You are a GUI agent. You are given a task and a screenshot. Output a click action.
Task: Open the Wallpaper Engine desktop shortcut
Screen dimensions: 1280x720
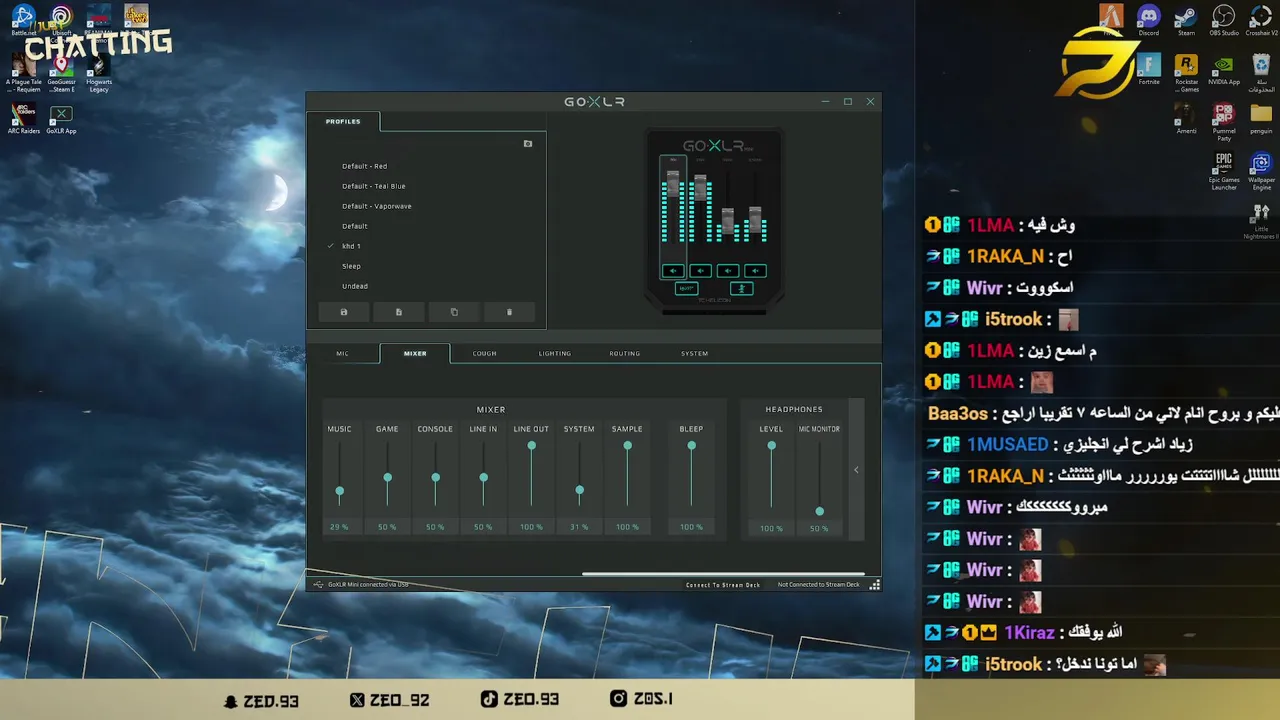(1261, 172)
